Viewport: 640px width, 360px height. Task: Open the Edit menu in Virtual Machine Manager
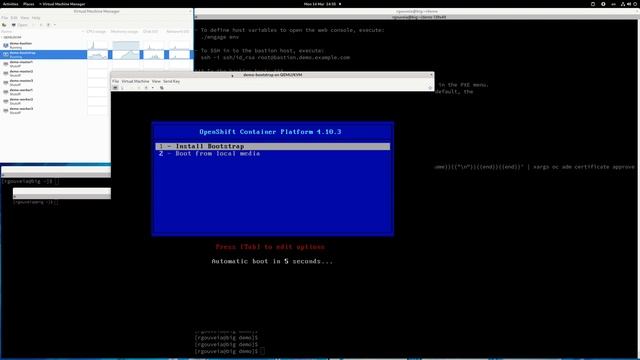[x=14, y=18]
